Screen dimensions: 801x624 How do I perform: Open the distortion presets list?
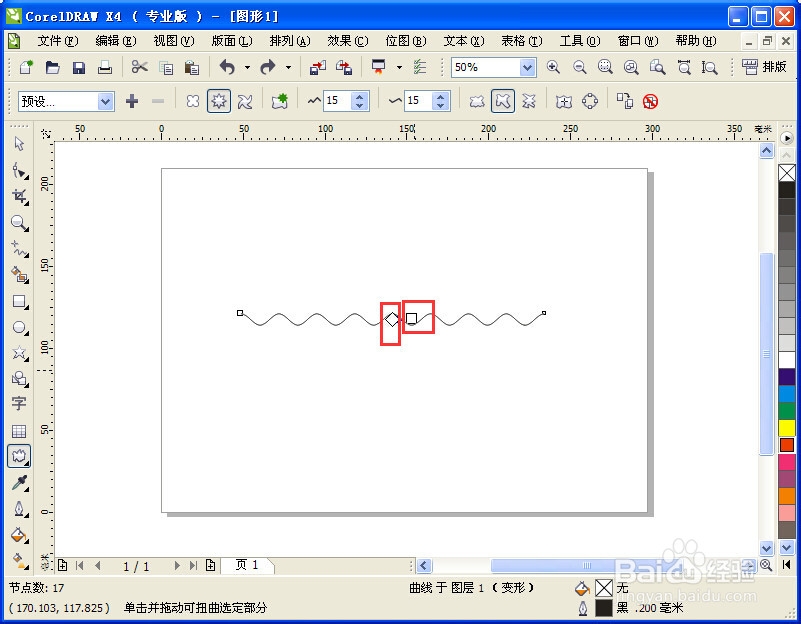click(105, 100)
